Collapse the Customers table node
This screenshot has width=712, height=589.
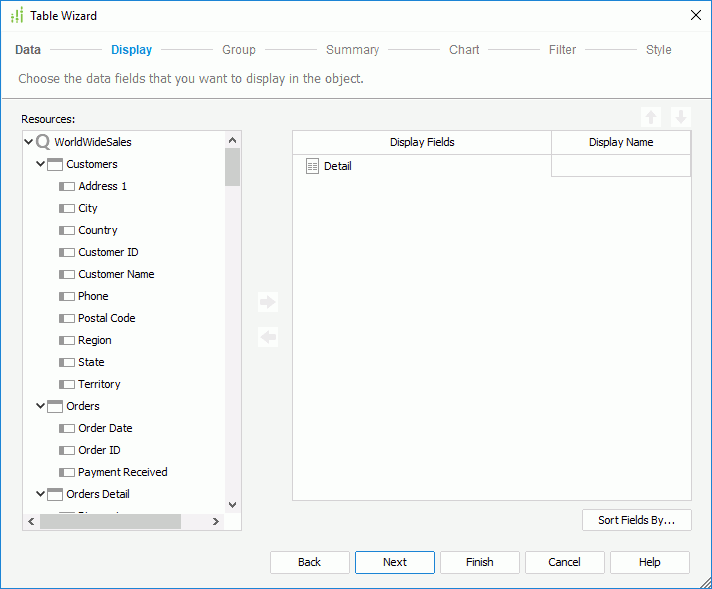pos(40,164)
